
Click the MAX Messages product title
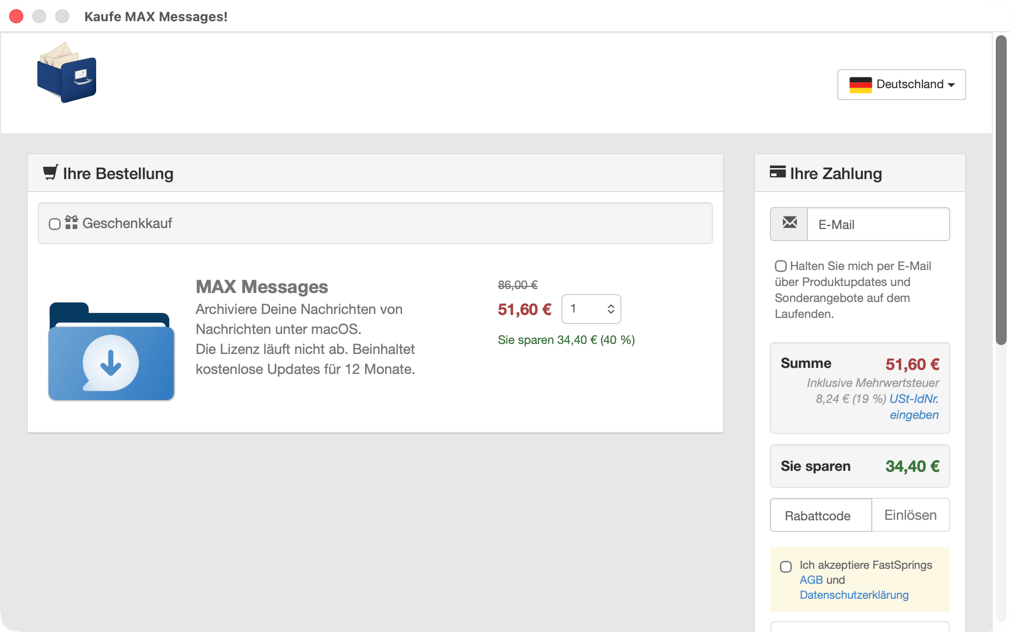262,287
